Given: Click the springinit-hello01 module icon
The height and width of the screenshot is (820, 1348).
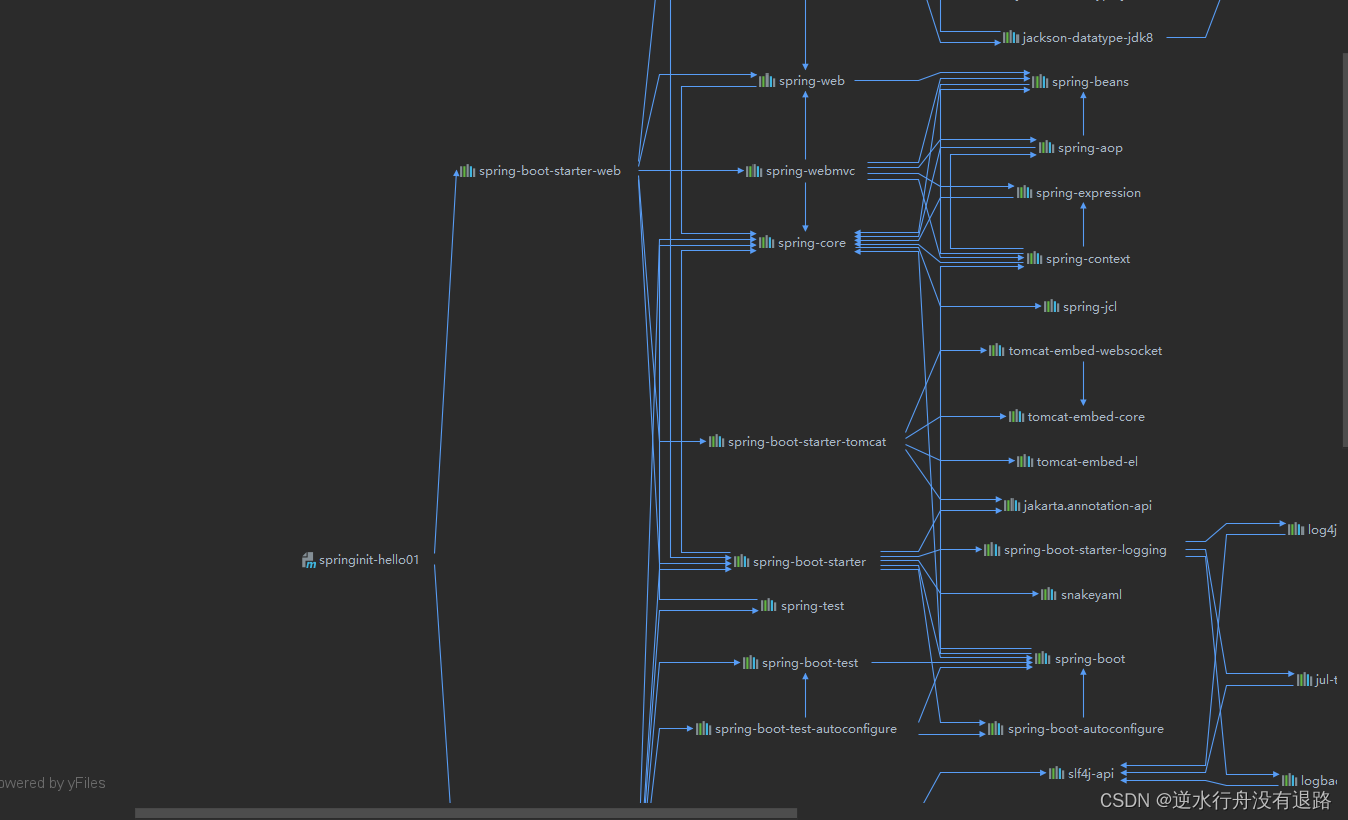Looking at the screenshot, I should (309, 560).
